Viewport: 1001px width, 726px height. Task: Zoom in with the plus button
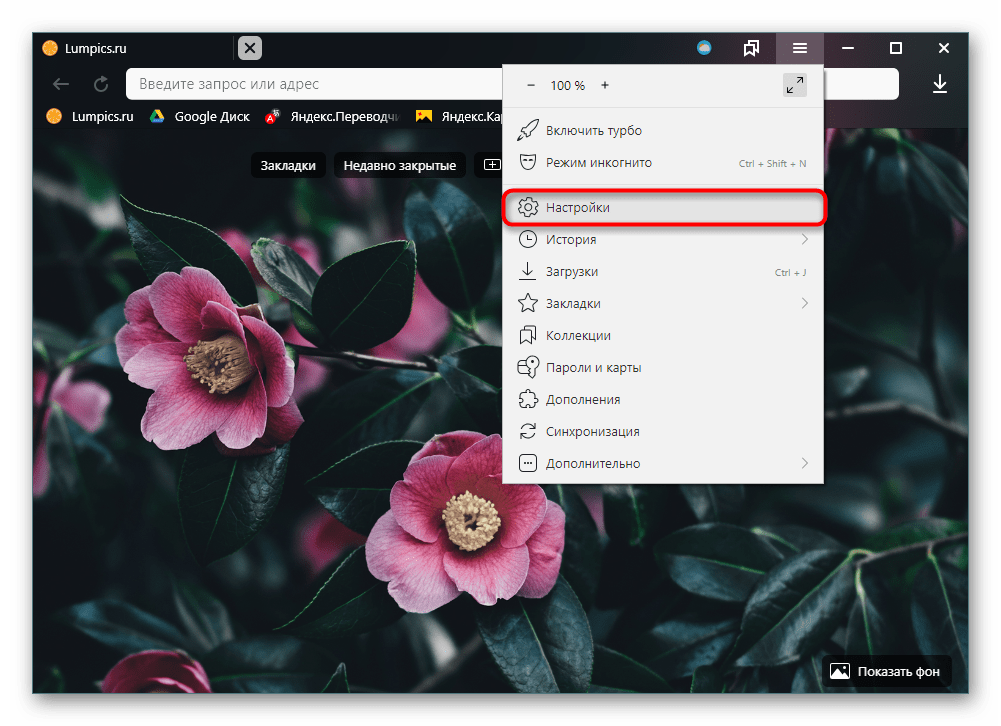point(605,86)
